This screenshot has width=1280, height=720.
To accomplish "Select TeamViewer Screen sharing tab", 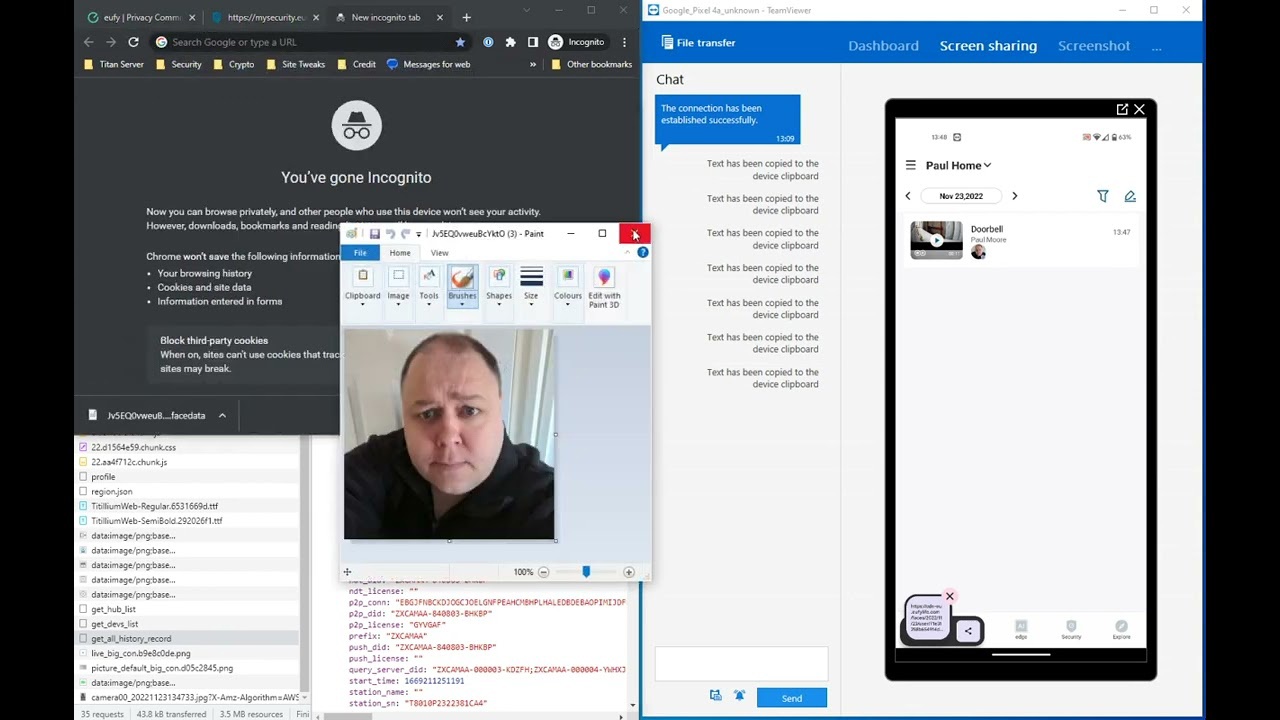I will click(x=988, y=46).
